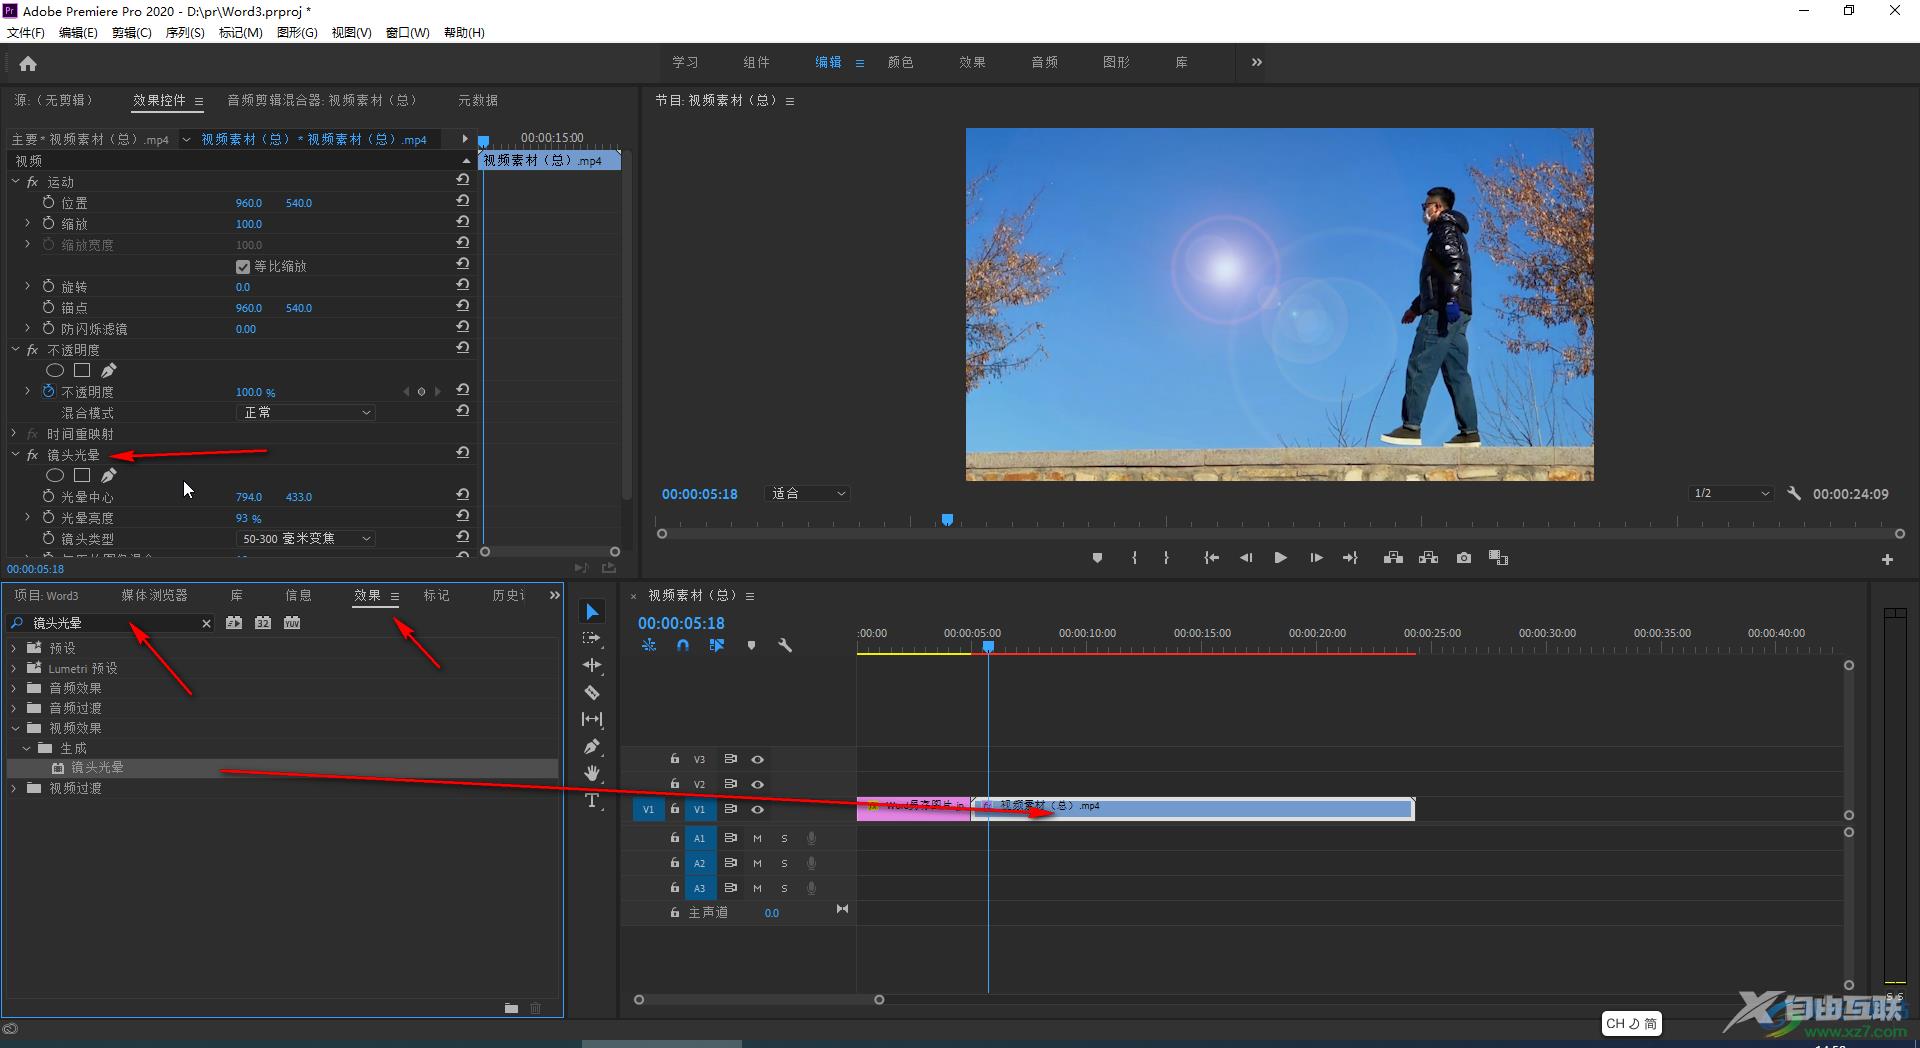Reset the Position parameter
Image resolution: width=1920 pixels, height=1048 pixels.
coord(462,202)
